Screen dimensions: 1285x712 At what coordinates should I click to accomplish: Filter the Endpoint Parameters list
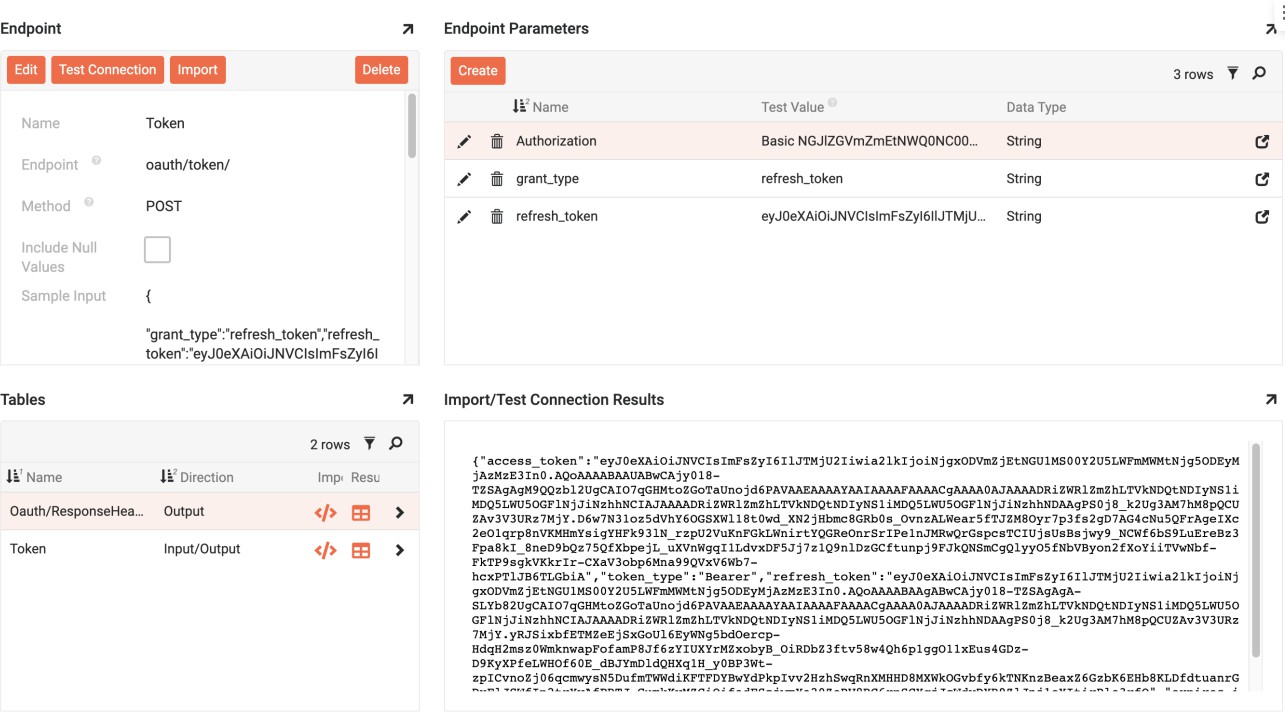1233,73
